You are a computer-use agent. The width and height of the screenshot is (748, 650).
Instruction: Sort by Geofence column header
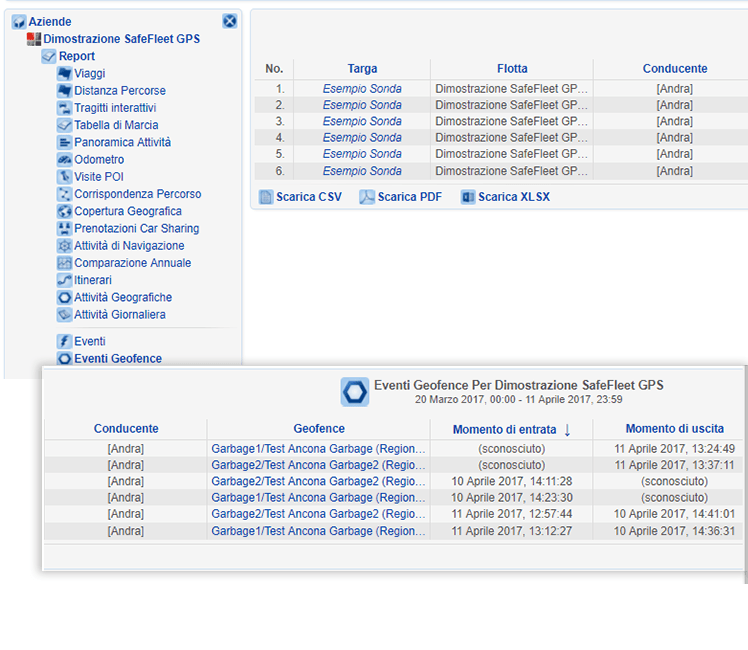pyautogui.click(x=319, y=429)
